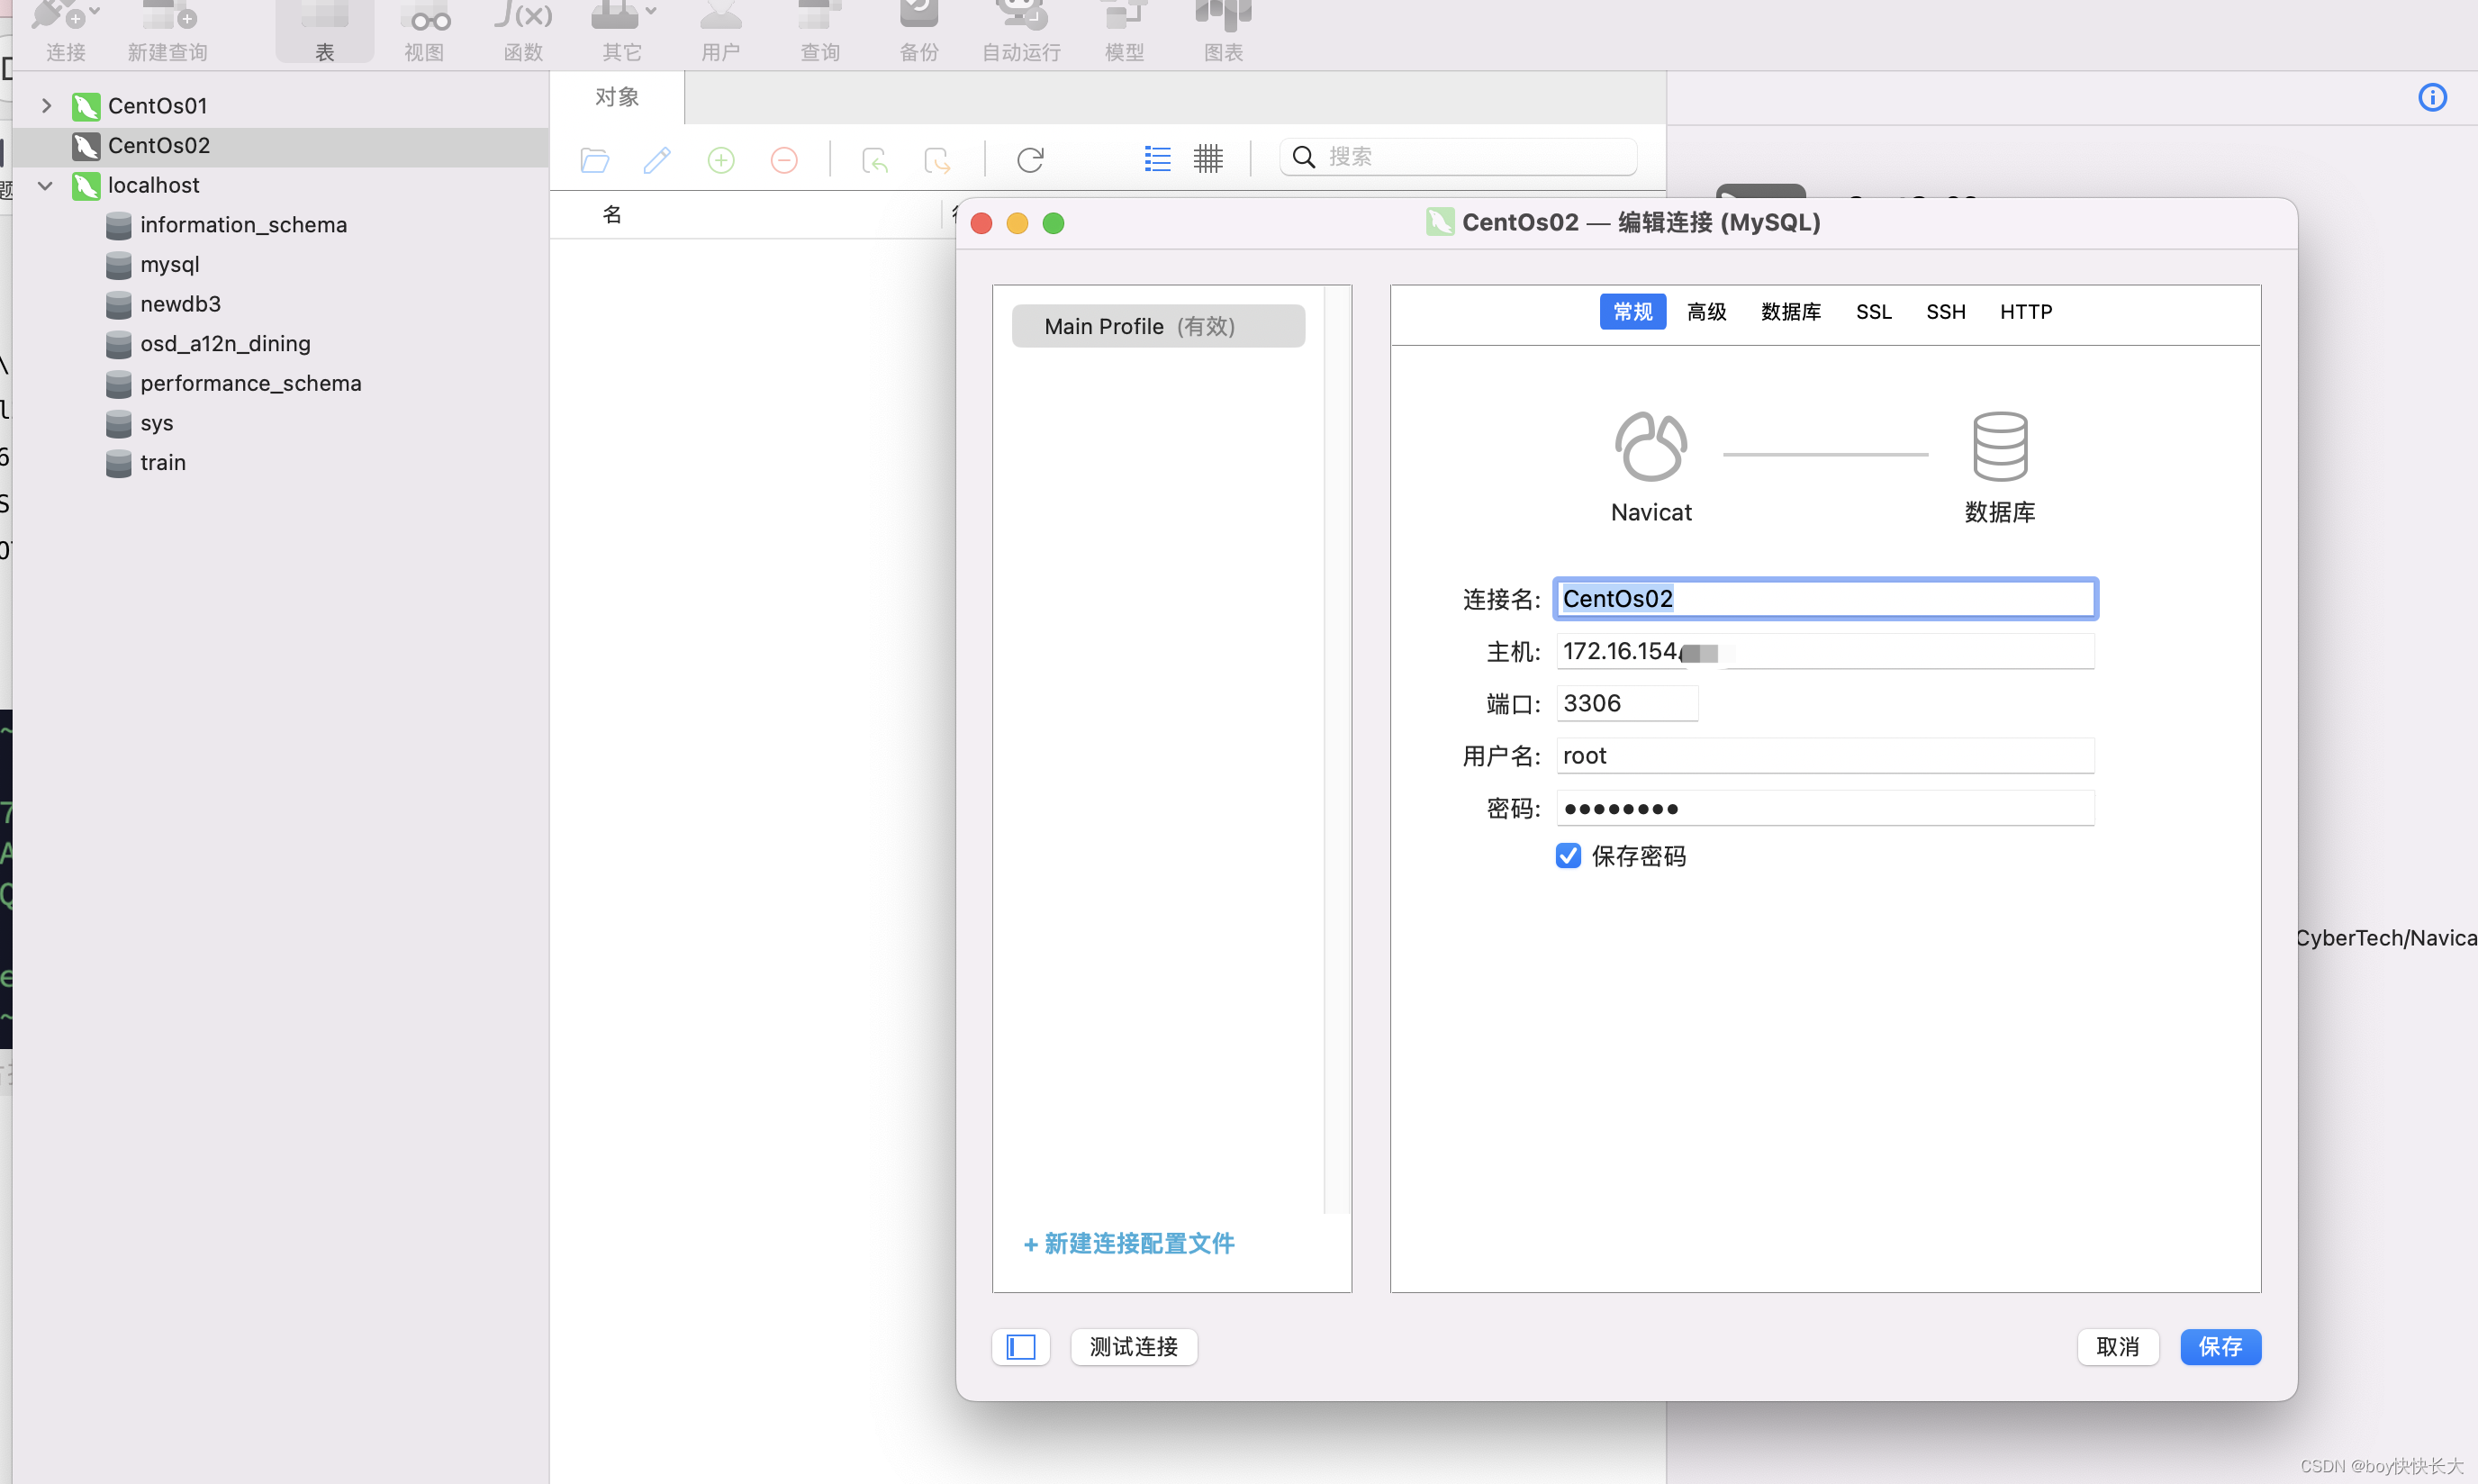Screen dimensions: 2478x1484
Task: Switch to list view icon
Action: point(1157,158)
